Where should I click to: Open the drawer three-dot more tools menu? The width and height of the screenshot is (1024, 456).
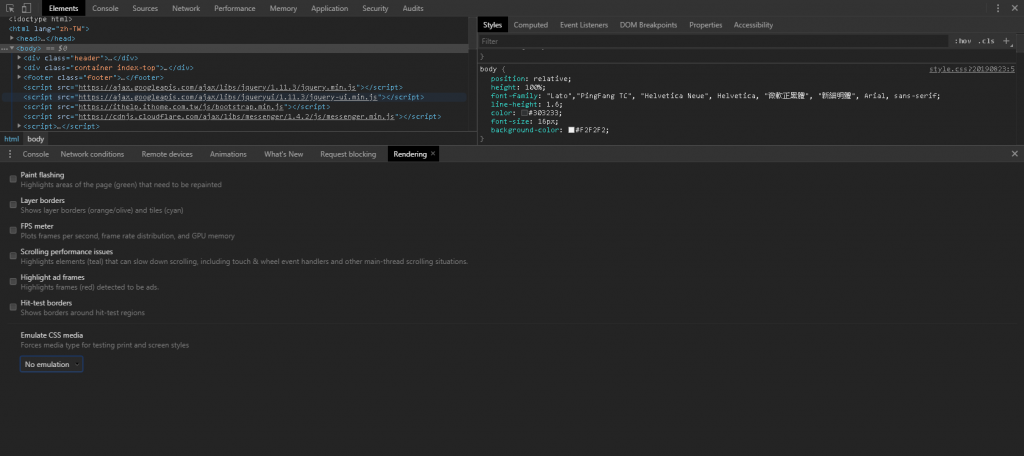(10, 154)
